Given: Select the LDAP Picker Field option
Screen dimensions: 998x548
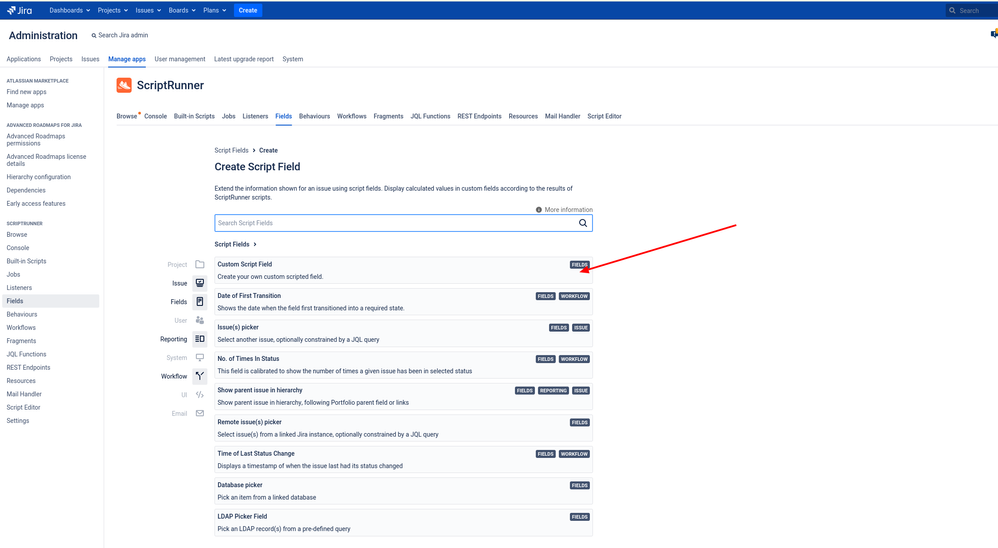Looking at the screenshot, I should tap(404, 523).
